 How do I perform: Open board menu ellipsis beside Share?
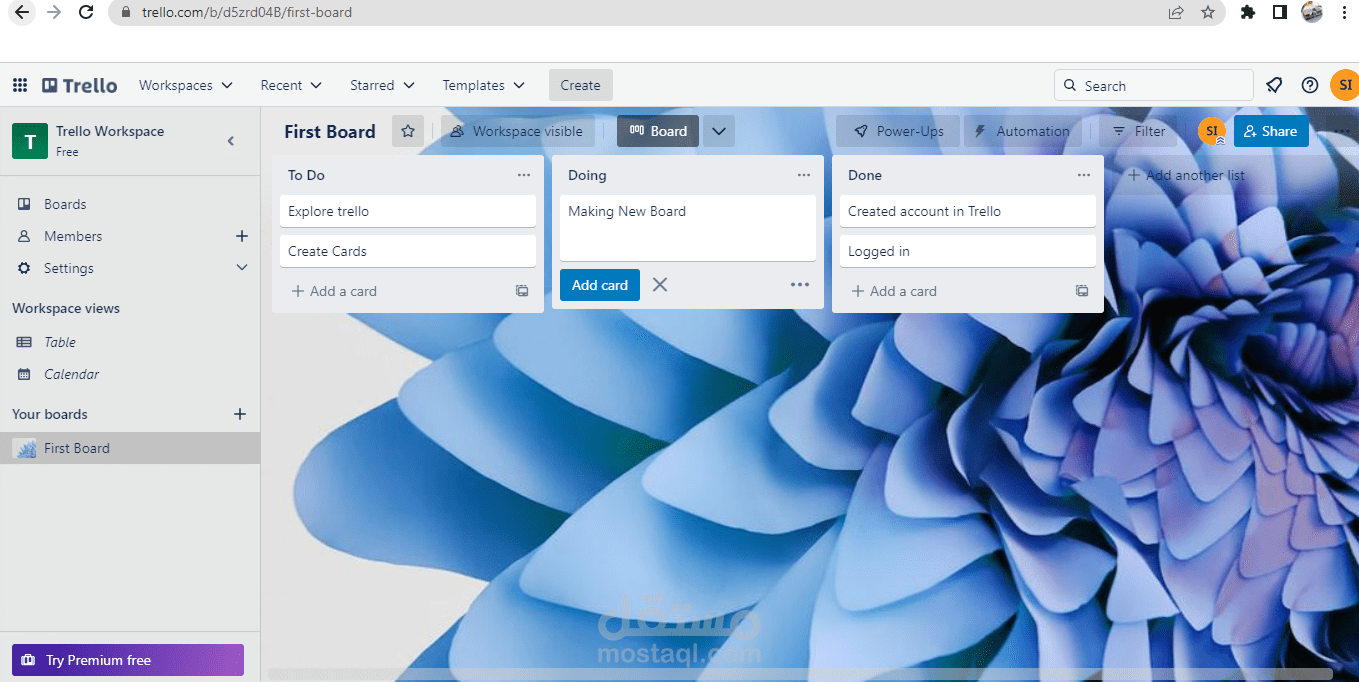(1342, 131)
